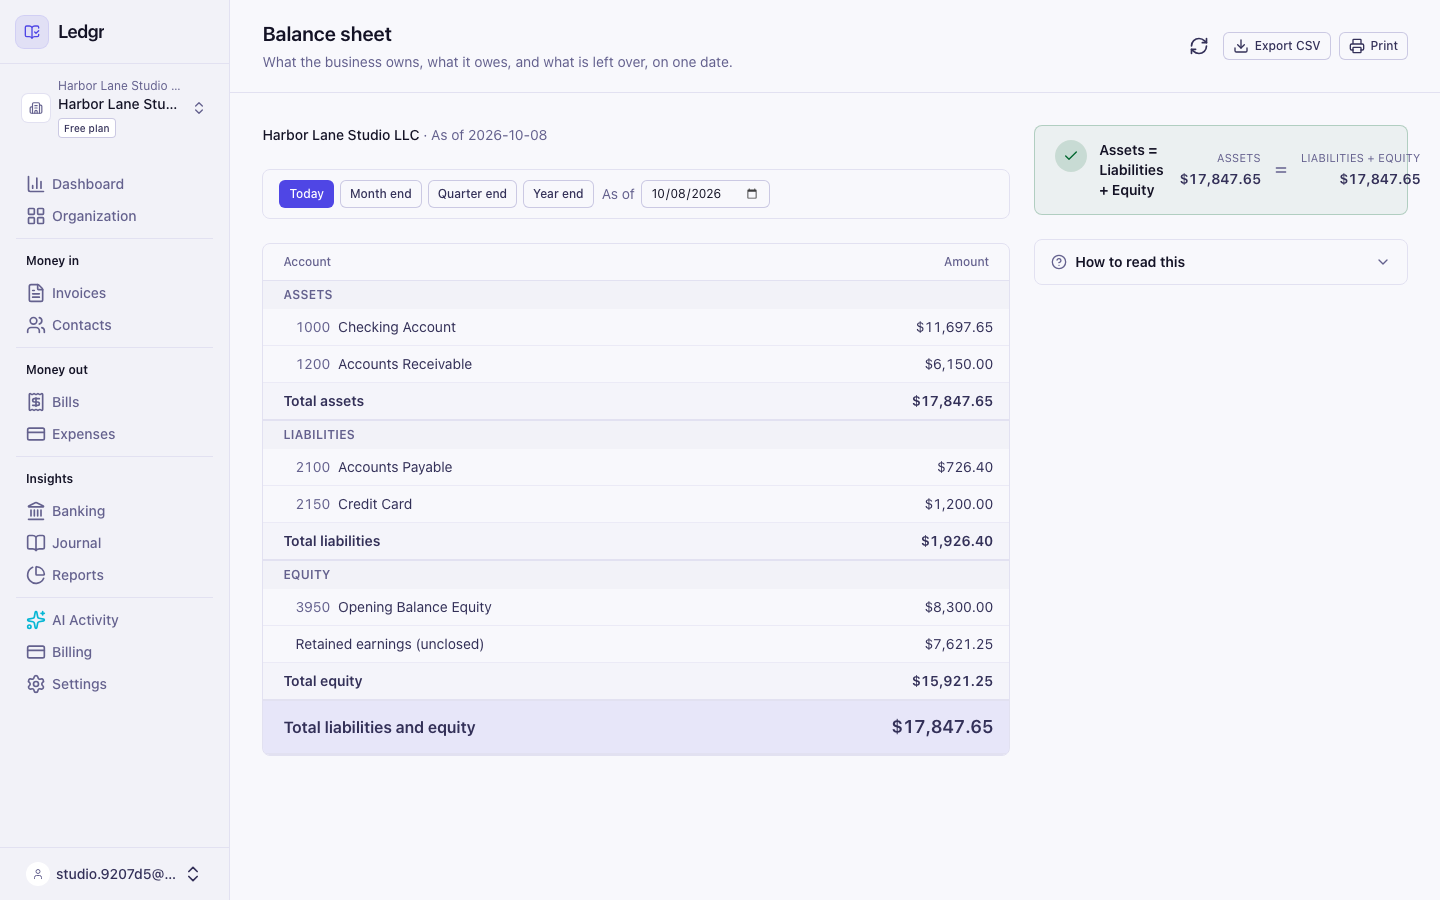1440x900 pixels.
Task: Select the Quarter end preset
Action: (x=472, y=194)
